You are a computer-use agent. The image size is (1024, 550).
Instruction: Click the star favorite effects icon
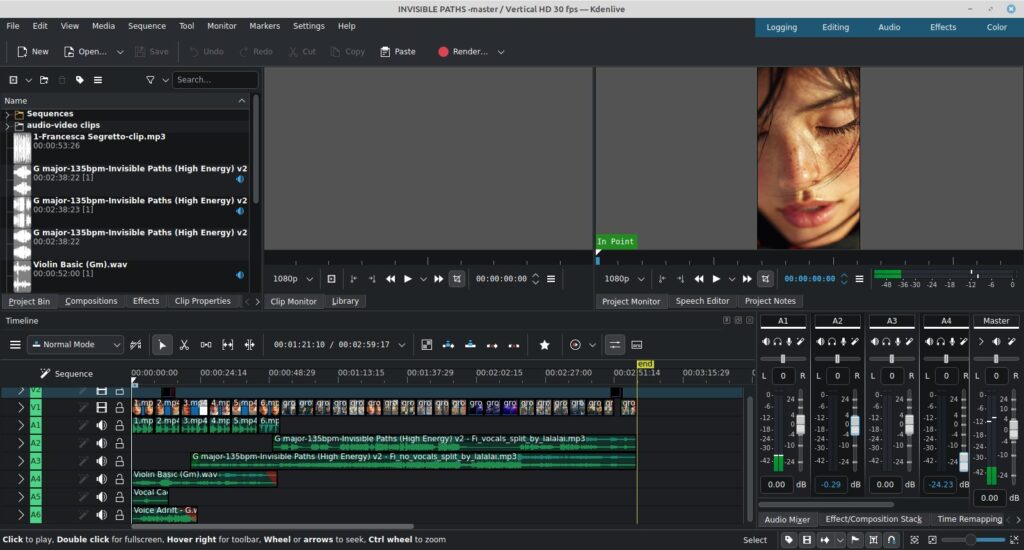pyautogui.click(x=544, y=345)
